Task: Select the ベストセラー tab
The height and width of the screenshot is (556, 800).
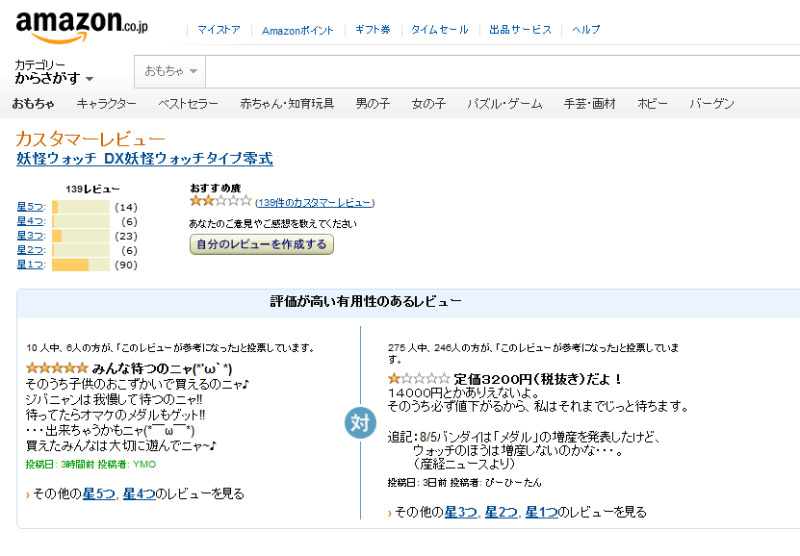Action: tap(188, 104)
